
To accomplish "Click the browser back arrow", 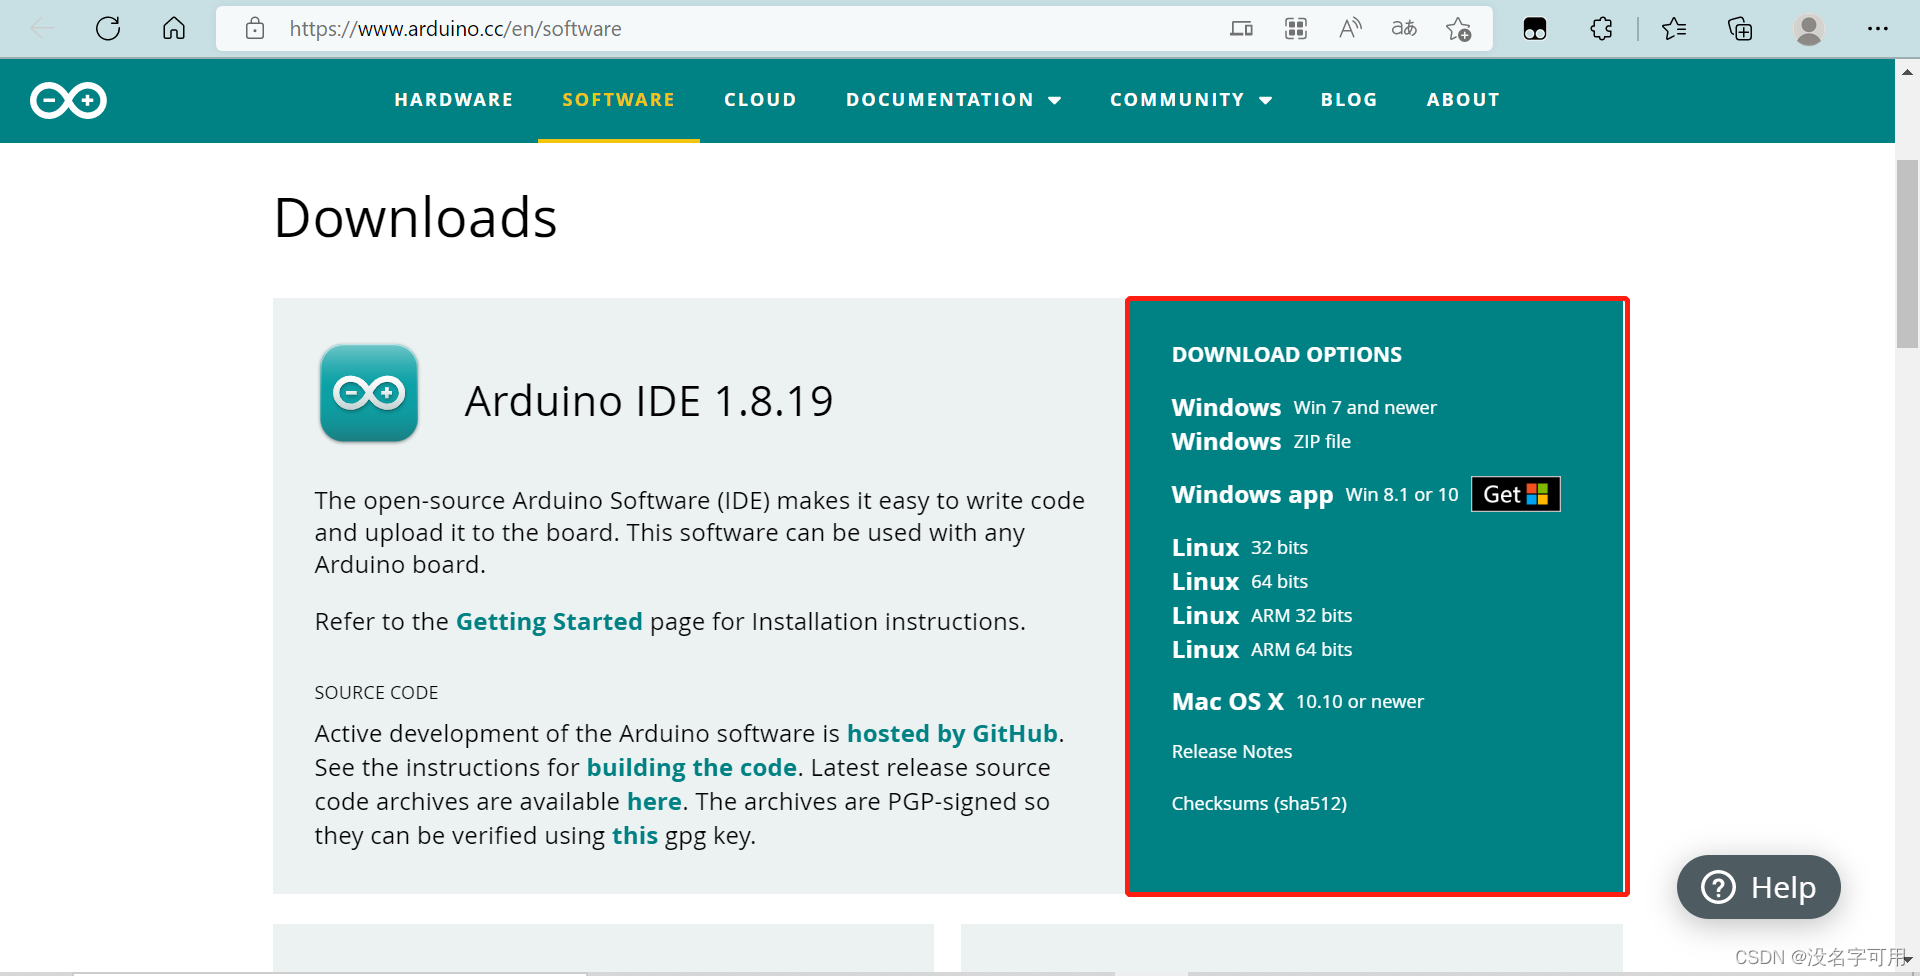I will [x=43, y=29].
